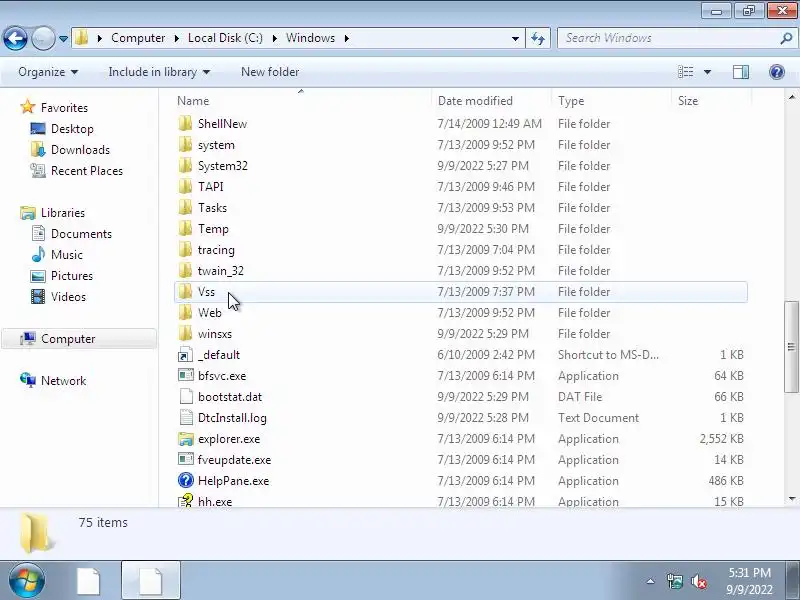This screenshot has height=600, width=800.
Task: Select Computer in the address breadcrumb
Action: 138,38
